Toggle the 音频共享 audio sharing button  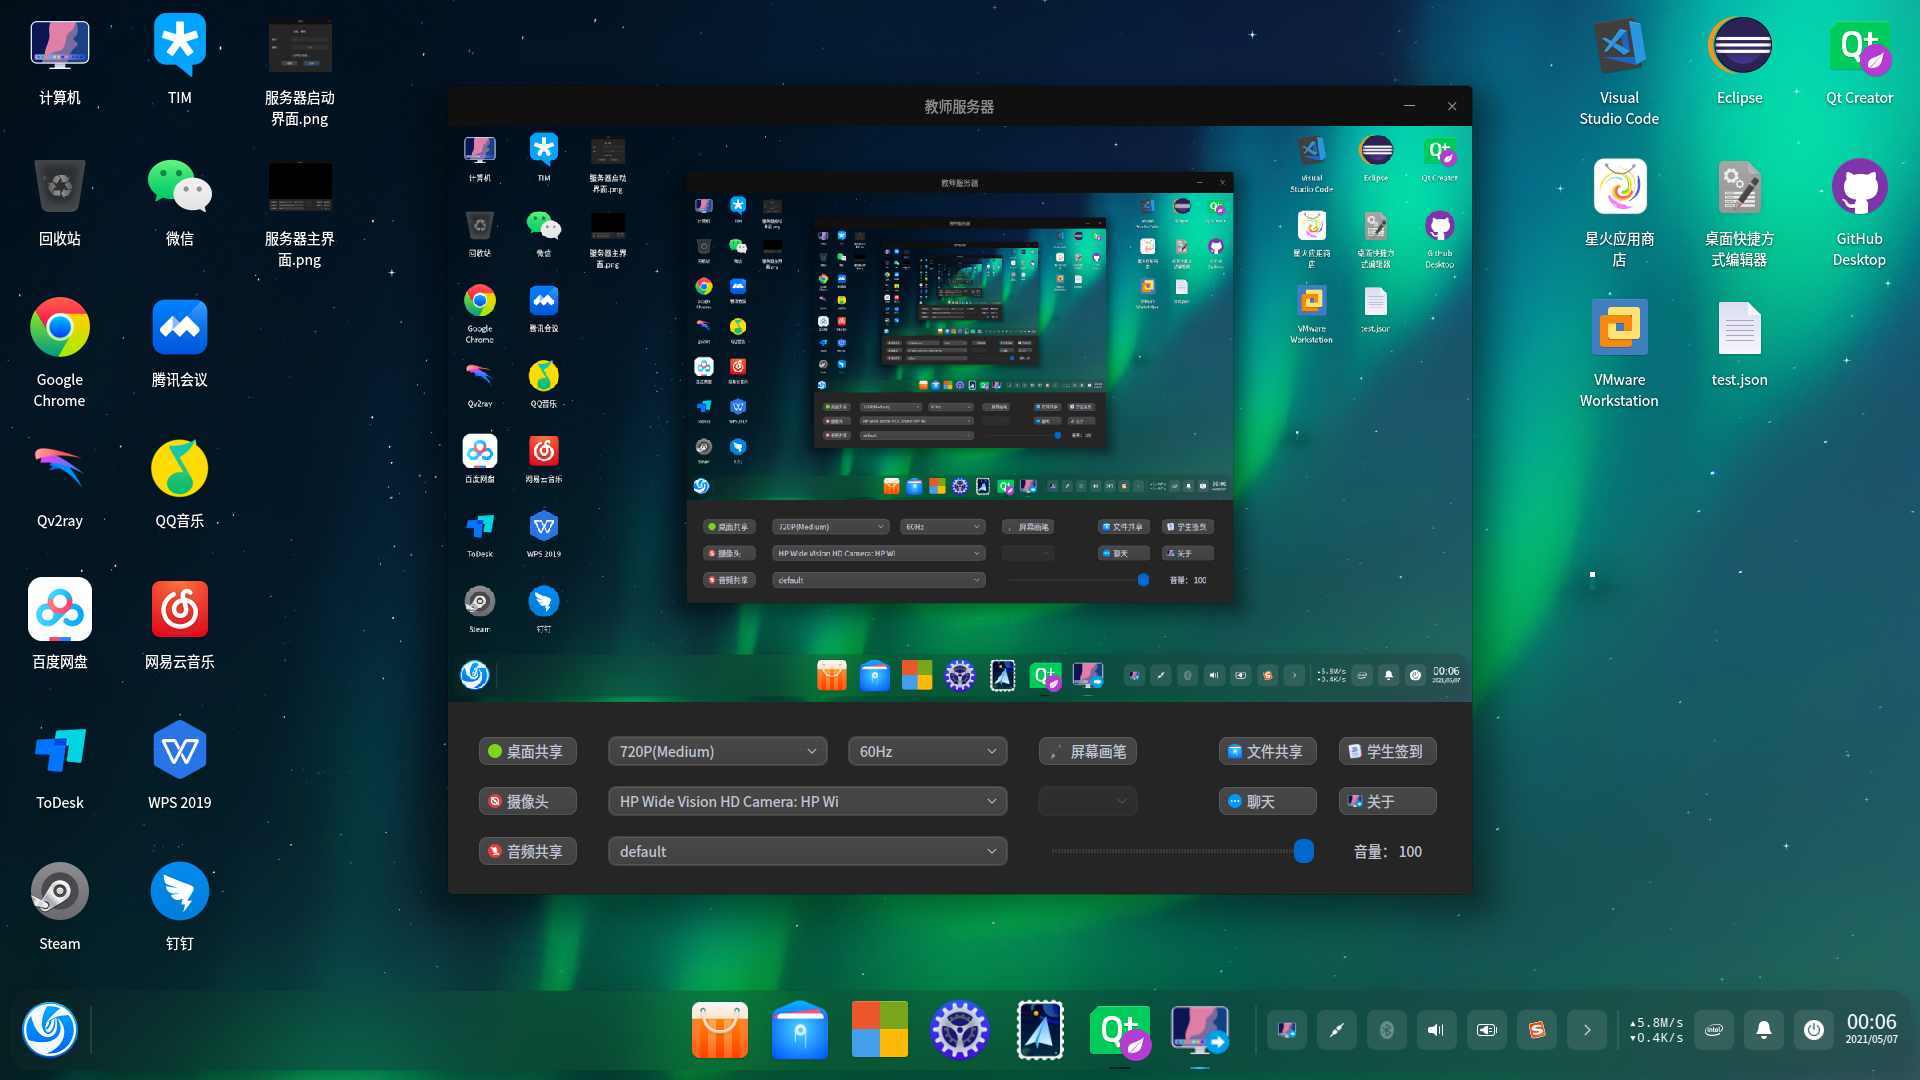[527, 851]
